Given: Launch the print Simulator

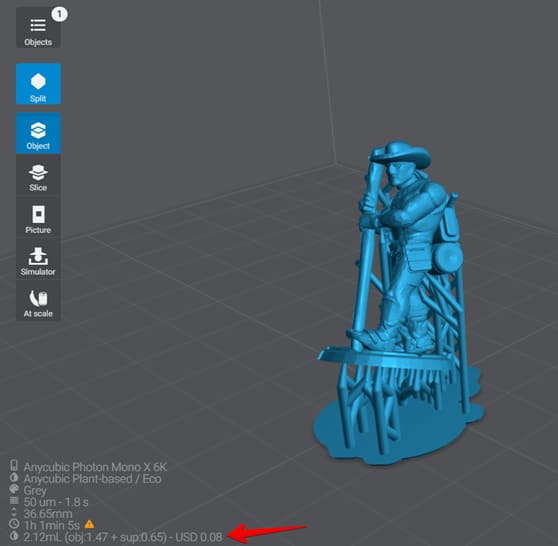Looking at the screenshot, I should [38, 259].
